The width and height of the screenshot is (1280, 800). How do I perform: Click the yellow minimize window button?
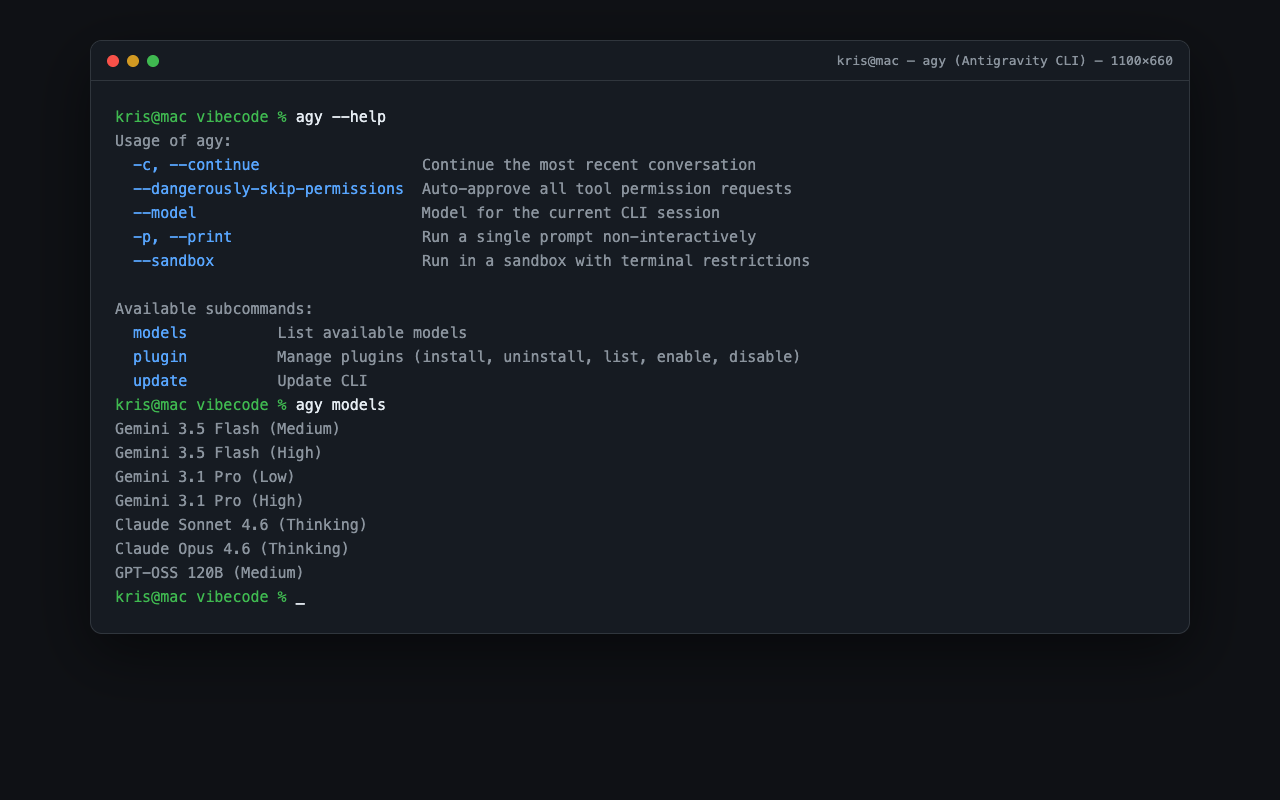[x=133, y=61]
